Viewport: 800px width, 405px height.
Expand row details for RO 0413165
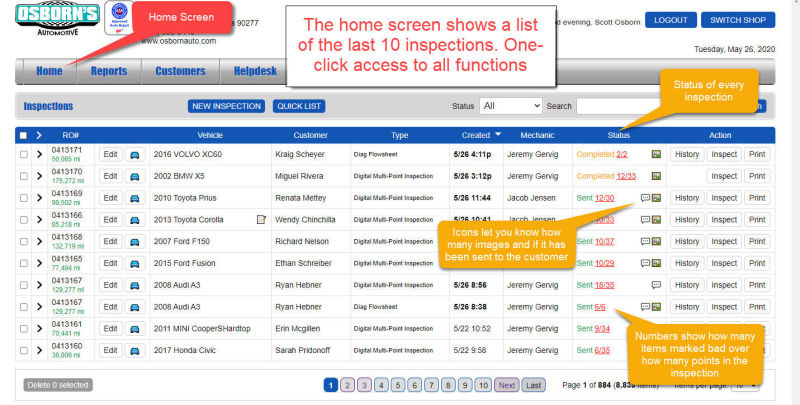(39, 263)
